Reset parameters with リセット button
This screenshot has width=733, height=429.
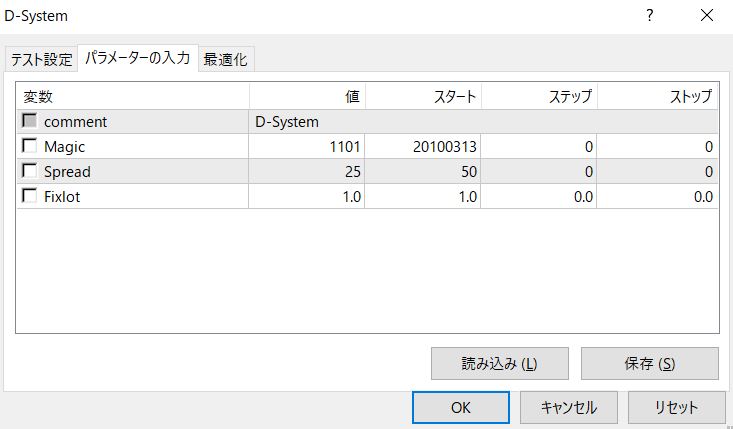tap(676, 408)
